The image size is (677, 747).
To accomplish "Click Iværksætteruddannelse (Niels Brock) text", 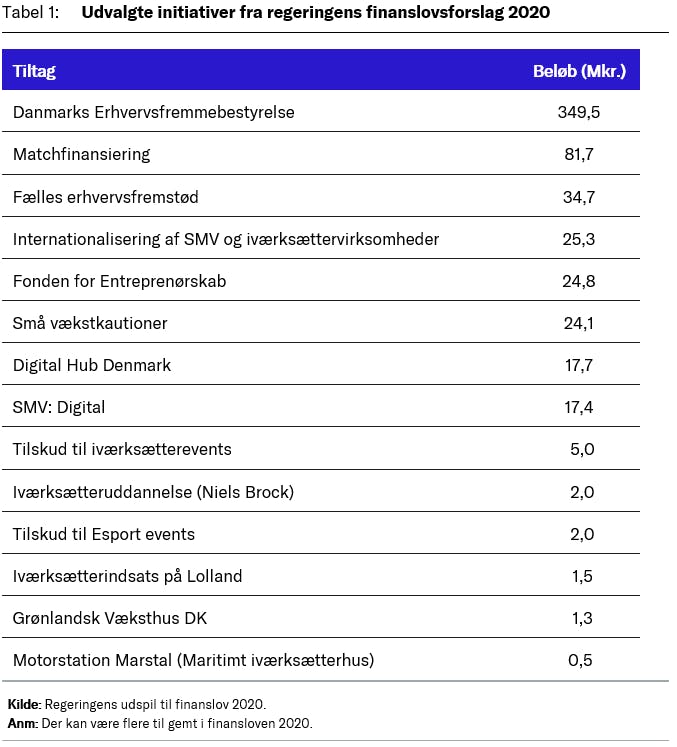I will 153,492.
